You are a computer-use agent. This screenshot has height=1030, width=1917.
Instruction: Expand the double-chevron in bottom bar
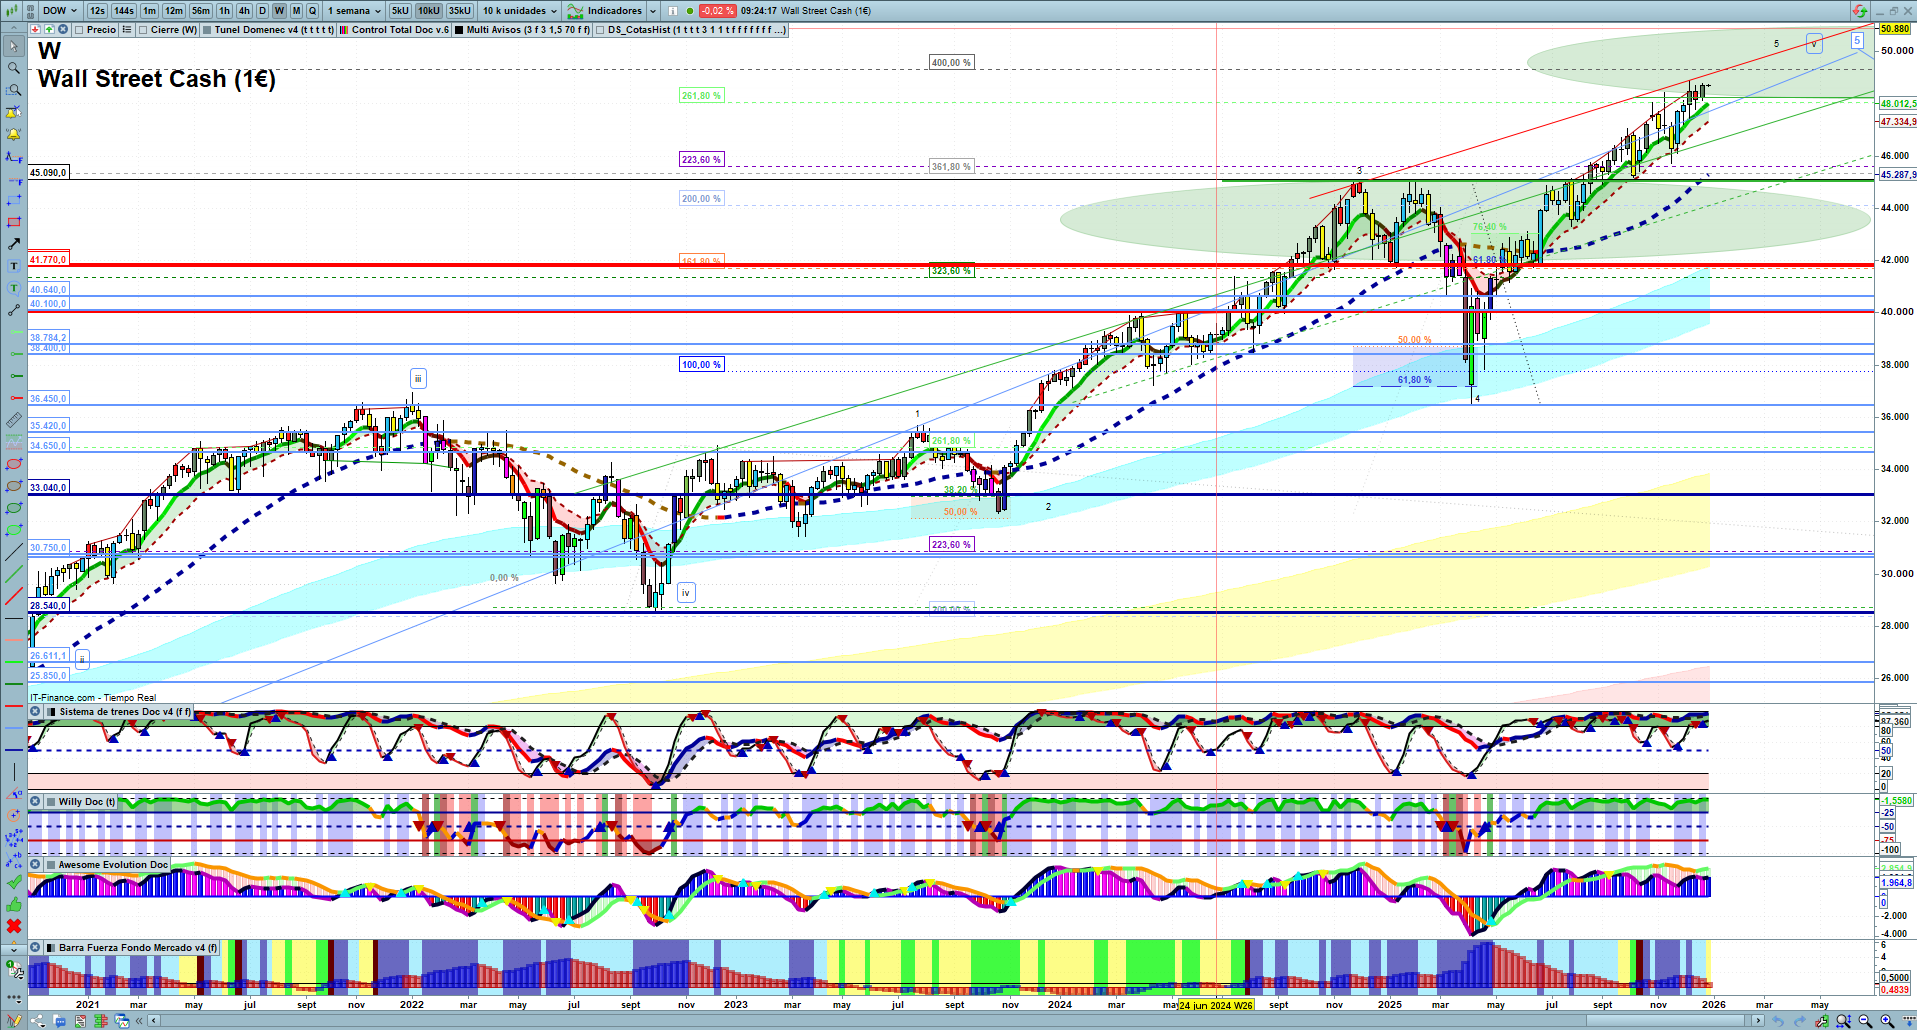pyautogui.click(x=139, y=1021)
